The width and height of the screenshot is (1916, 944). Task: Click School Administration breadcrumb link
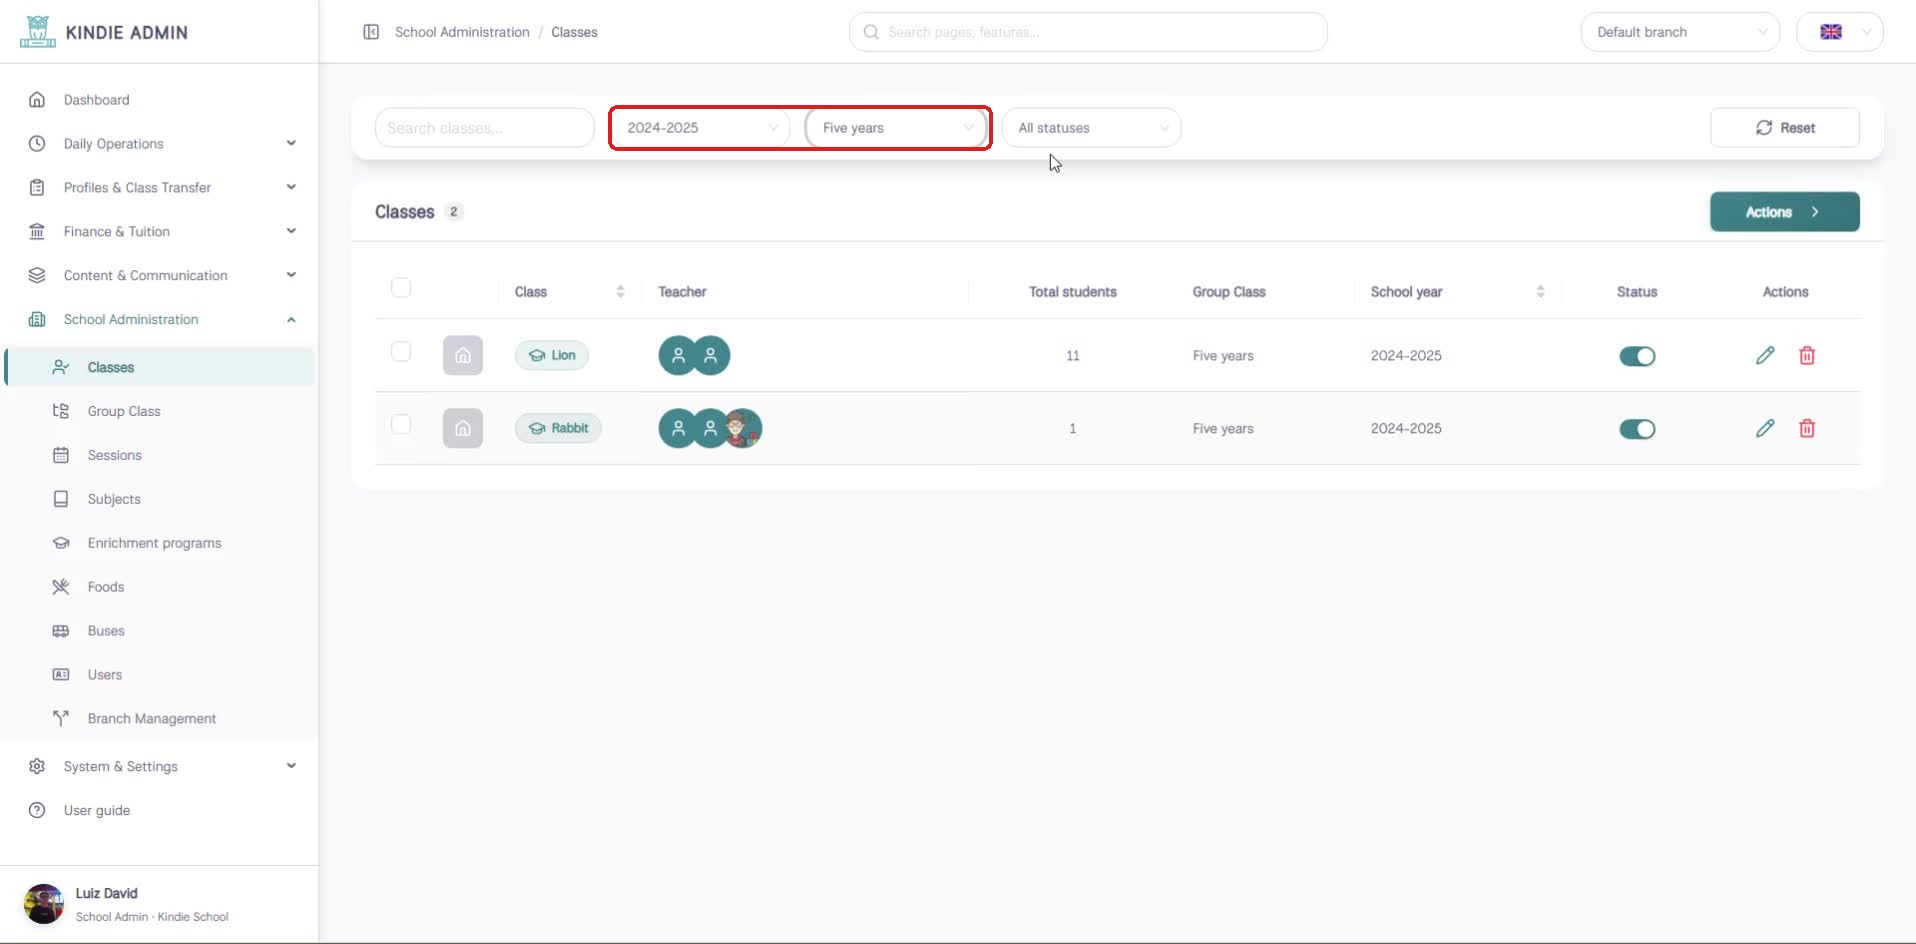point(462,32)
